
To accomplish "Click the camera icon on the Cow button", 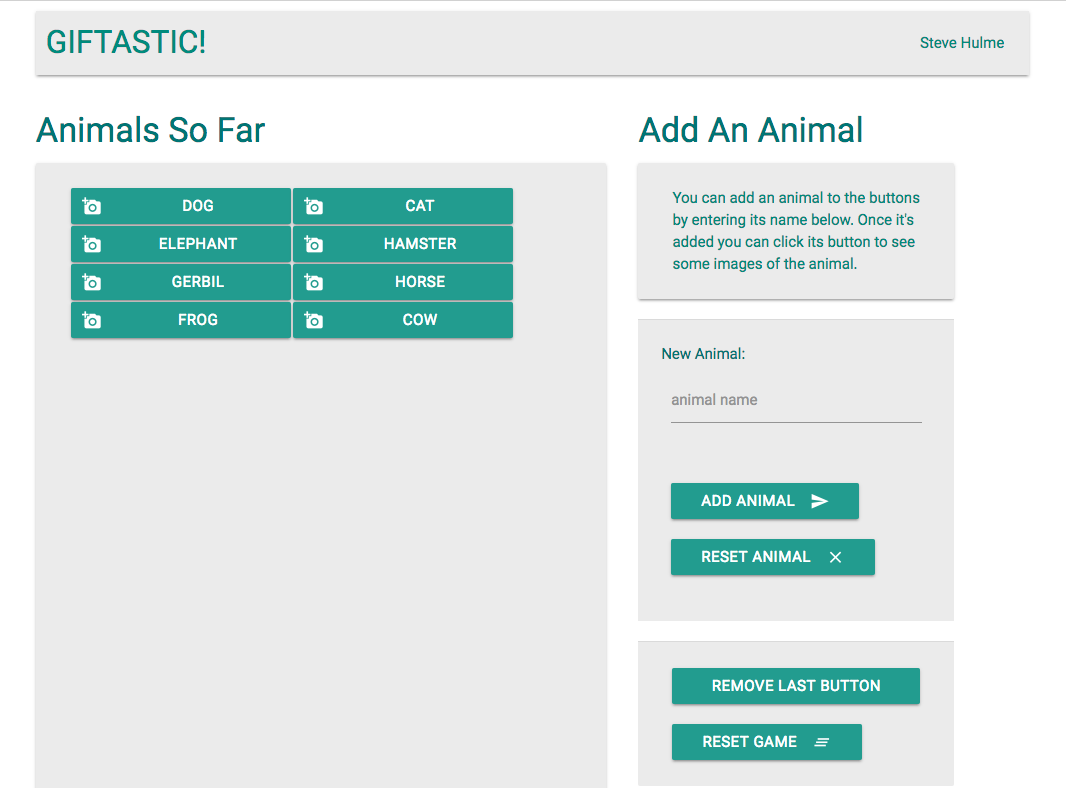I will 314,320.
